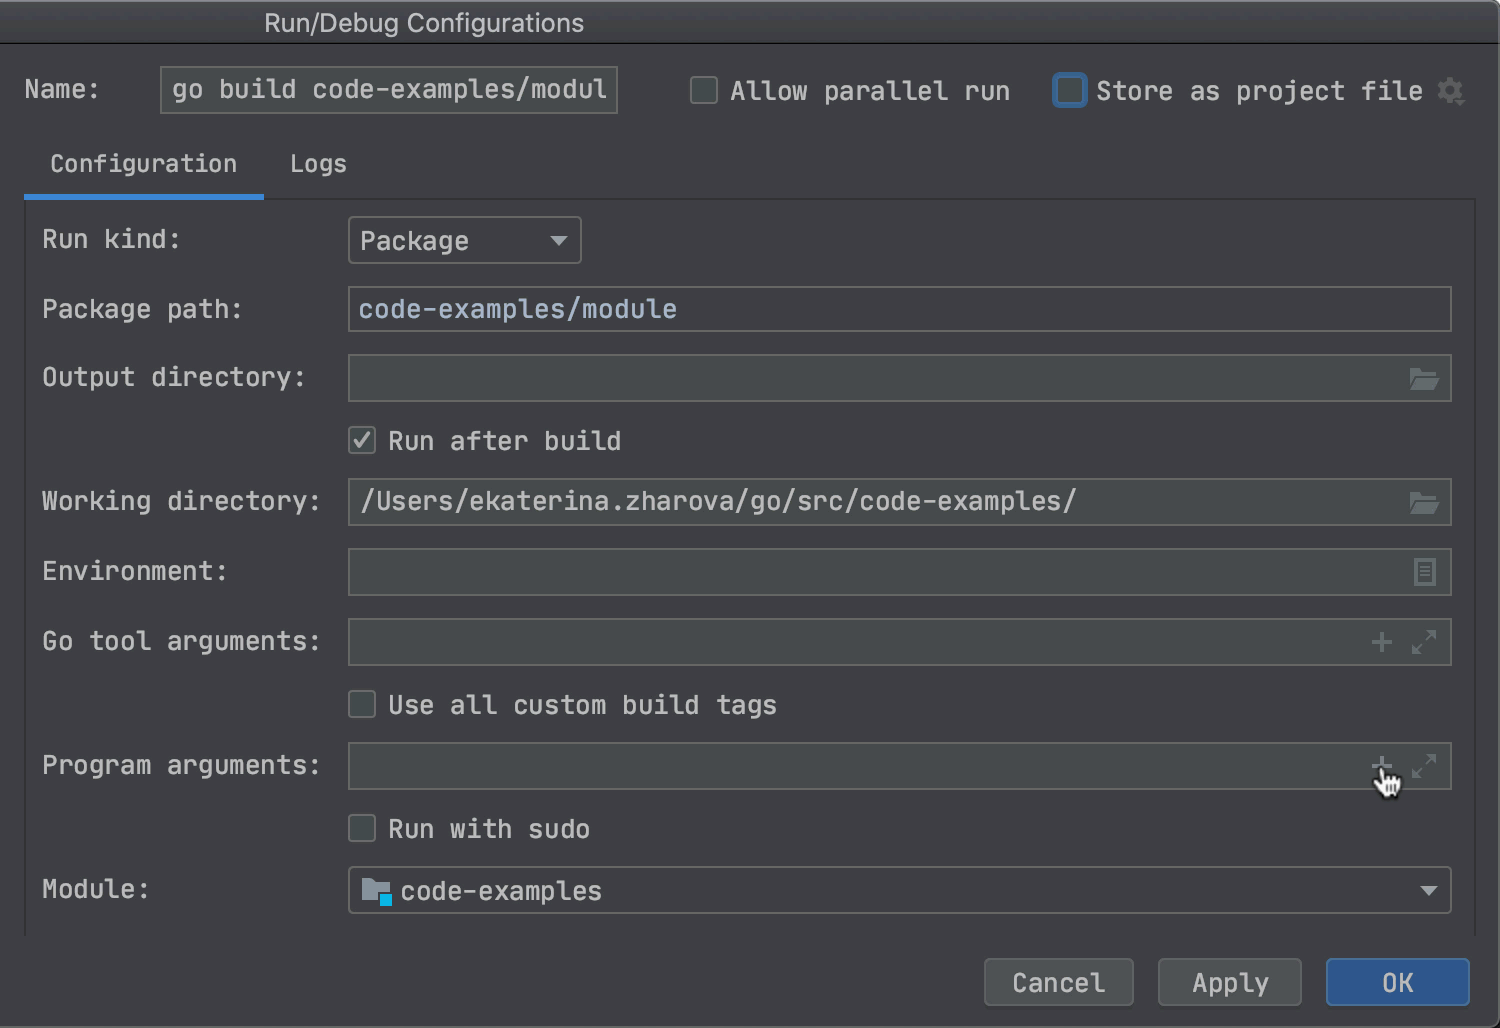Click the code-examples module folder icon
The width and height of the screenshot is (1500, 1028).
tap(376, 891)
